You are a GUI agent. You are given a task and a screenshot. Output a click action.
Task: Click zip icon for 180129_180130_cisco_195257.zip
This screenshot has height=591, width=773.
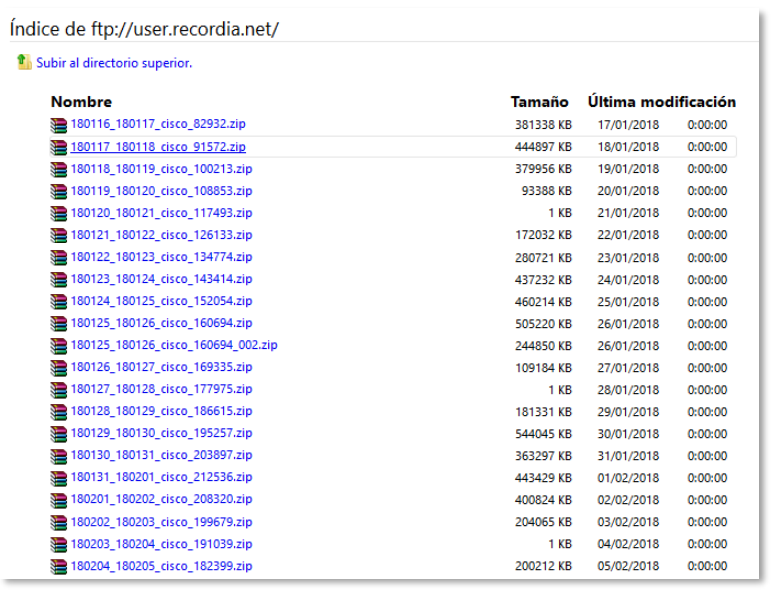click(58, 434)
